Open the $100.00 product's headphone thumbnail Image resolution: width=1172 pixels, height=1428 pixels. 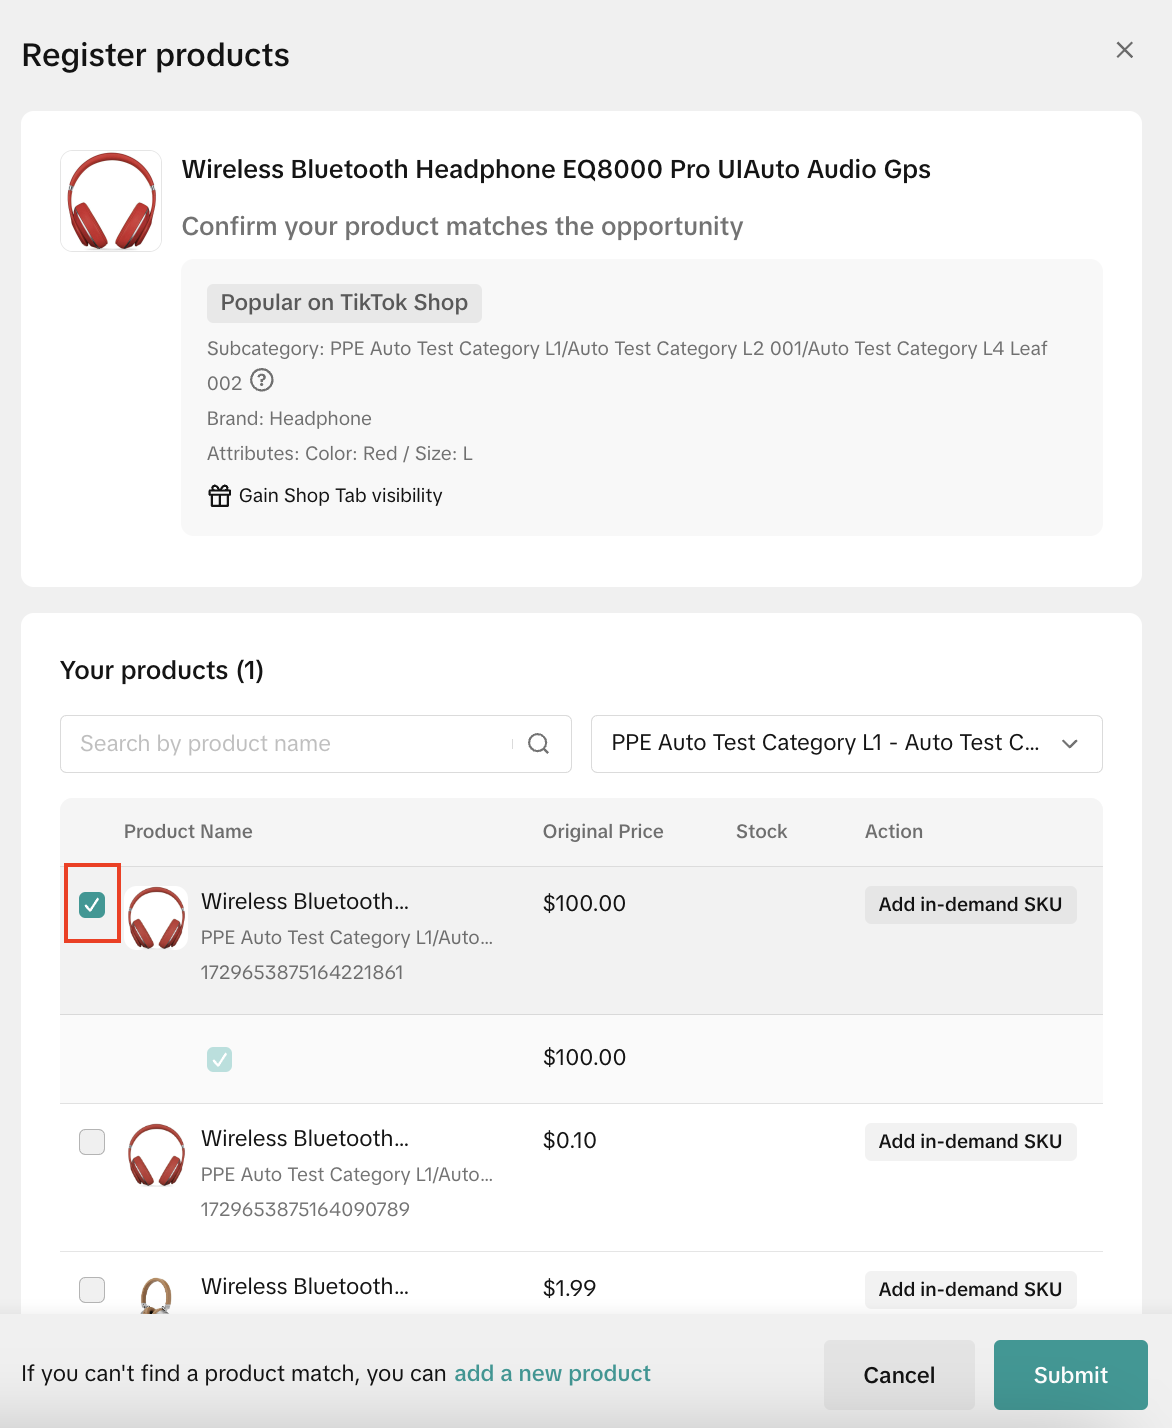tap(157, 918)
